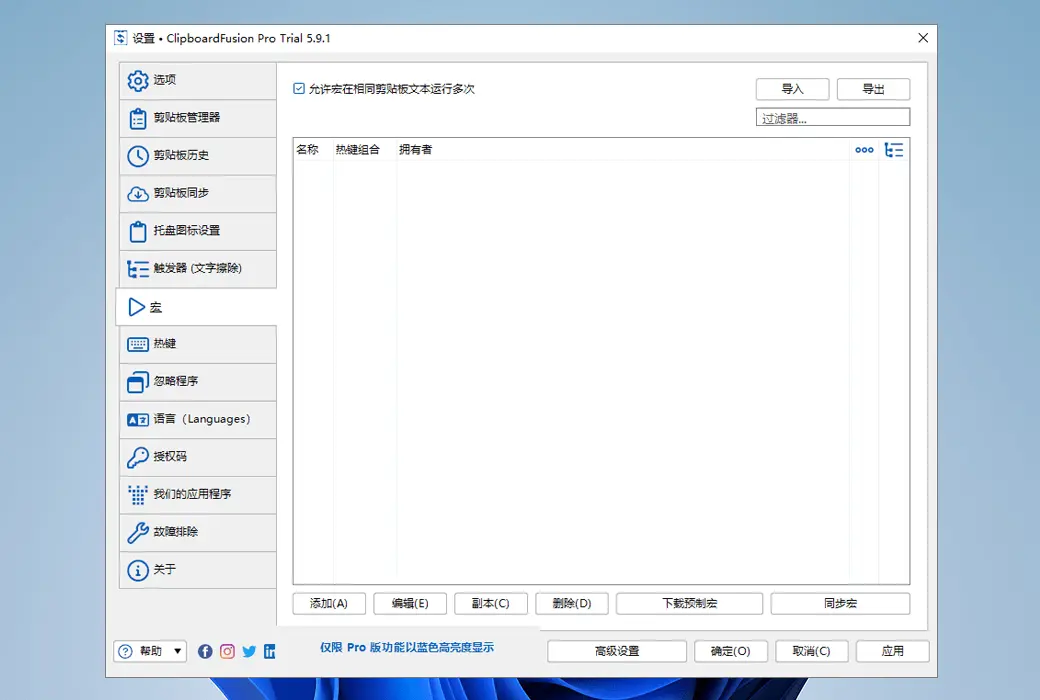The height and width of the screenshot is (700, 1040).
Task: Add a new macro with 添加(A)
Action: 329,604
